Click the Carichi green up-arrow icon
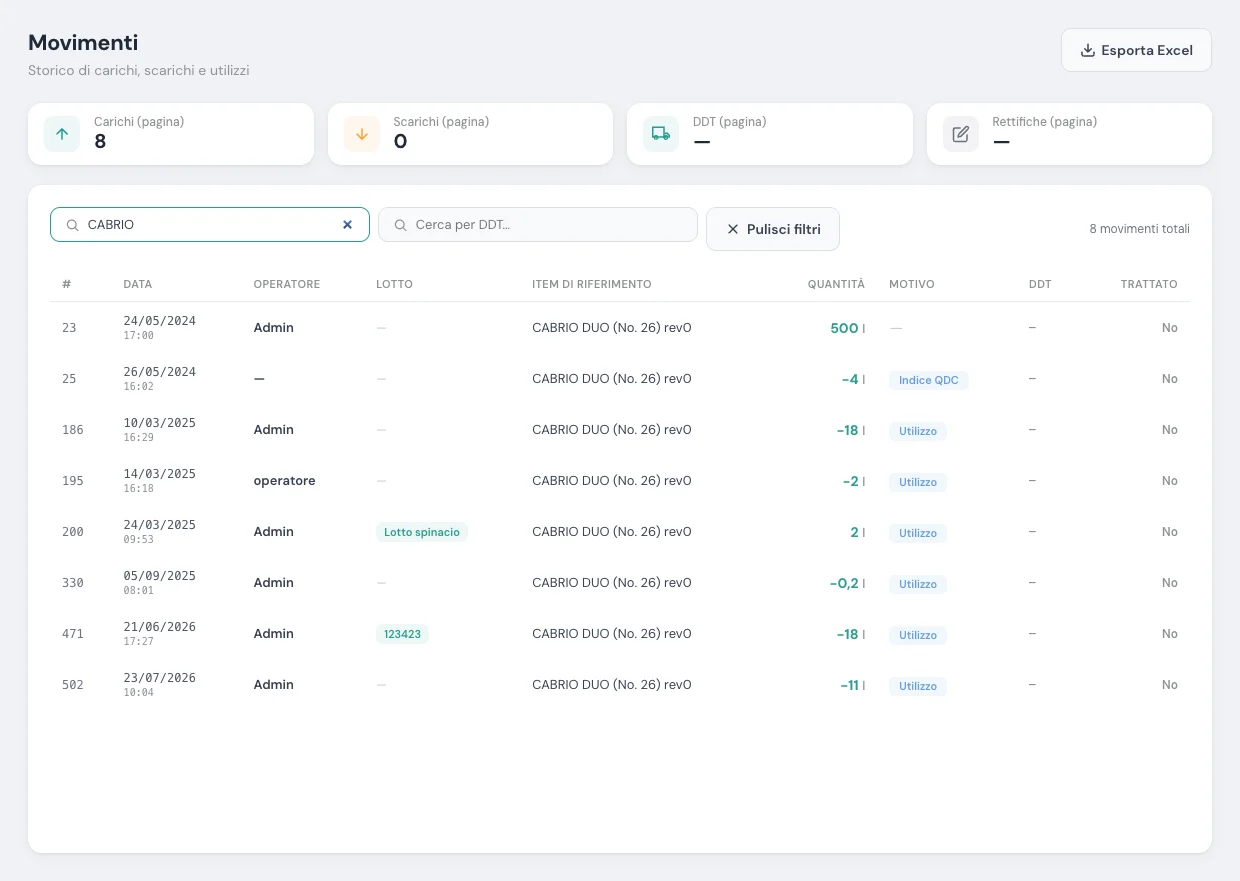This screenshot has width=1240, height=881. [x=62, y=134]
